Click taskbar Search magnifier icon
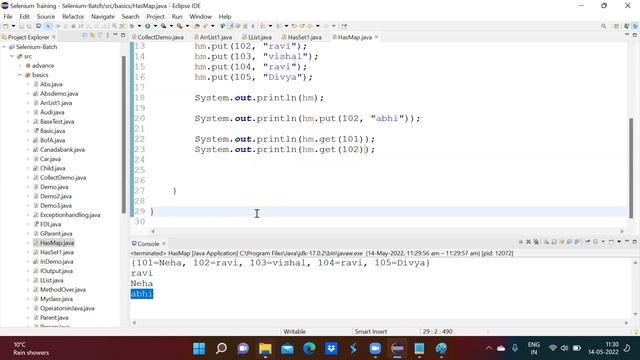The image size is (640, 360). click(x=221, y=349)
